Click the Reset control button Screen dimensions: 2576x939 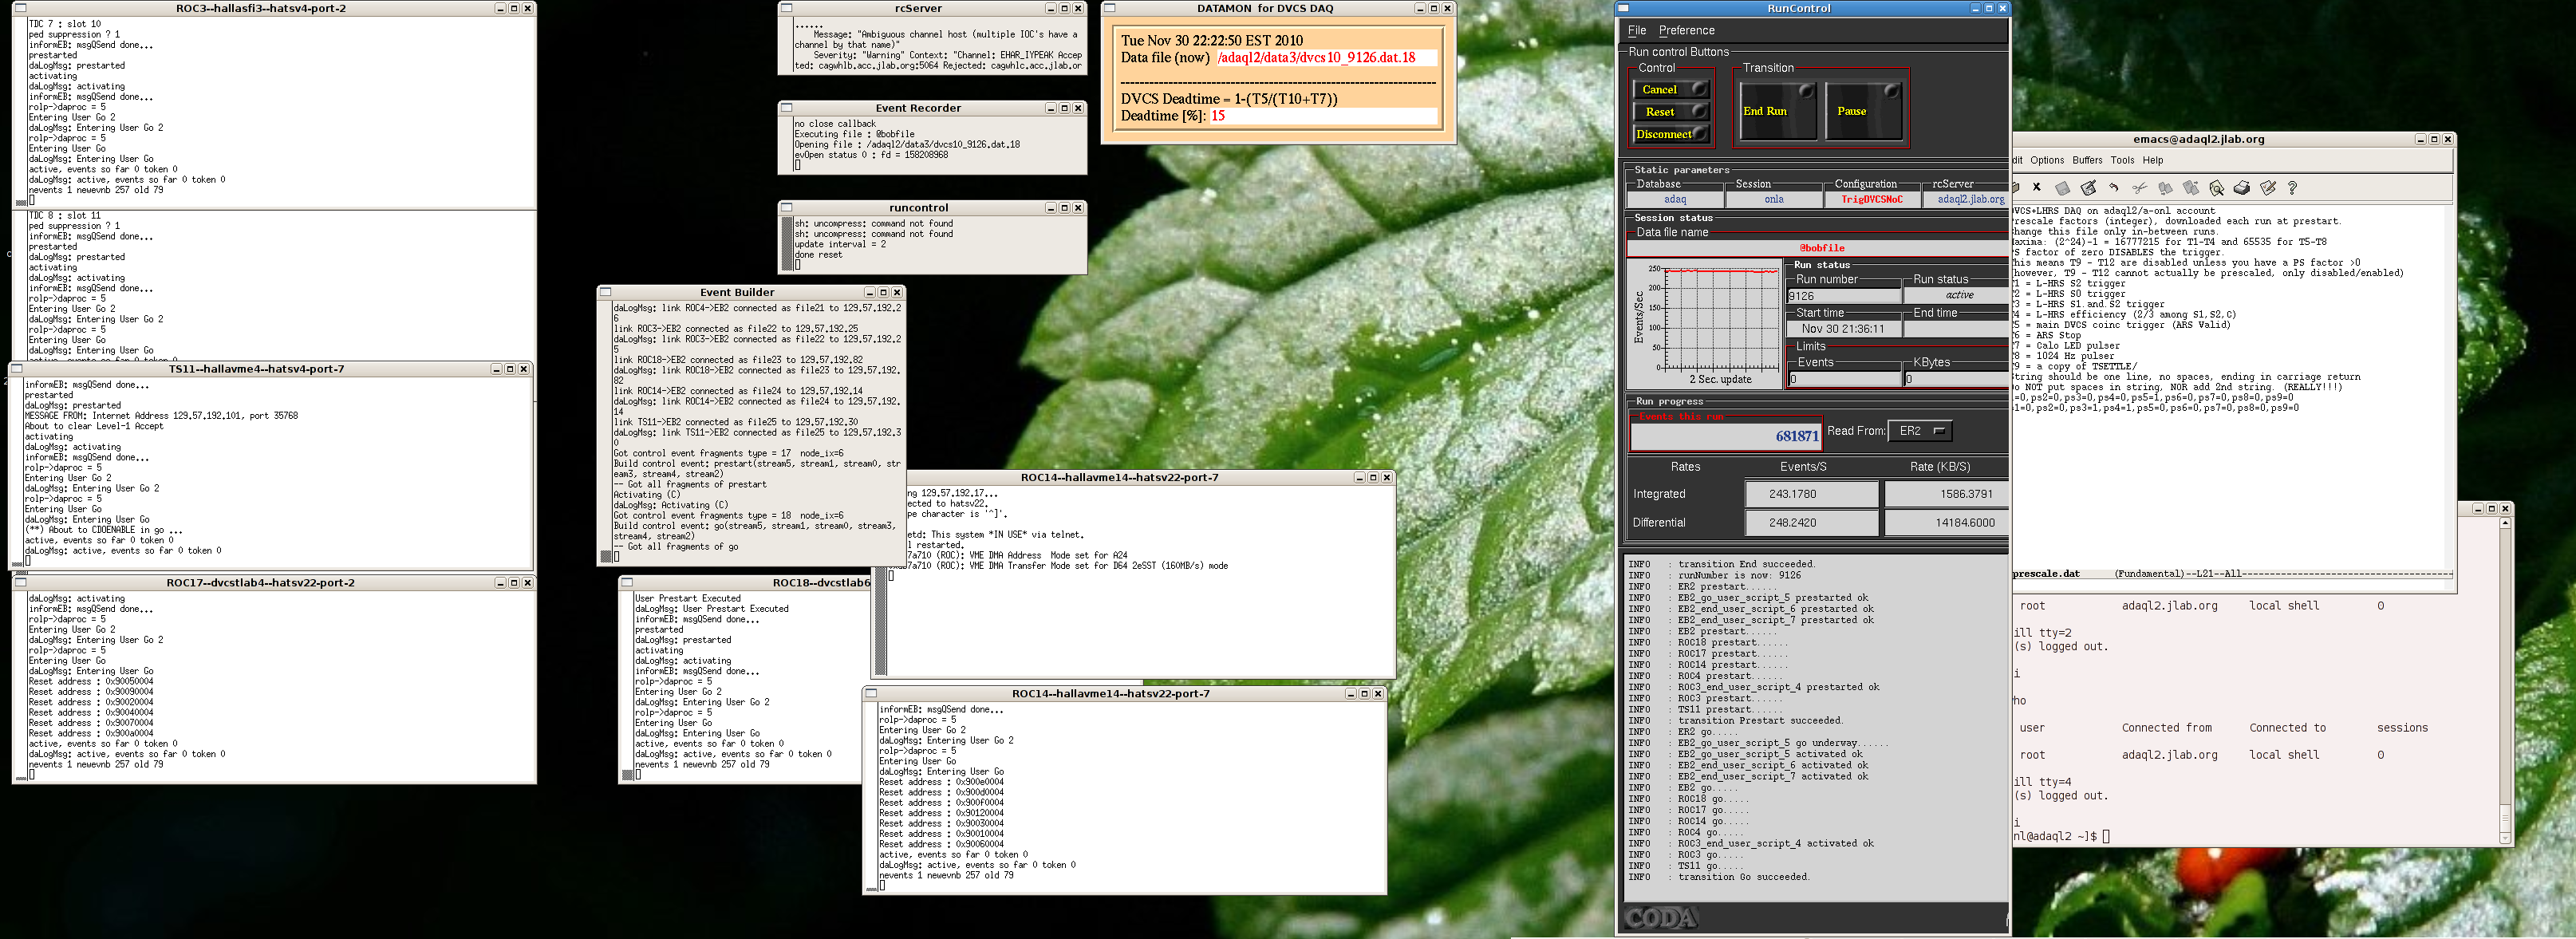pyautogui.click(x=1671, y=111)
